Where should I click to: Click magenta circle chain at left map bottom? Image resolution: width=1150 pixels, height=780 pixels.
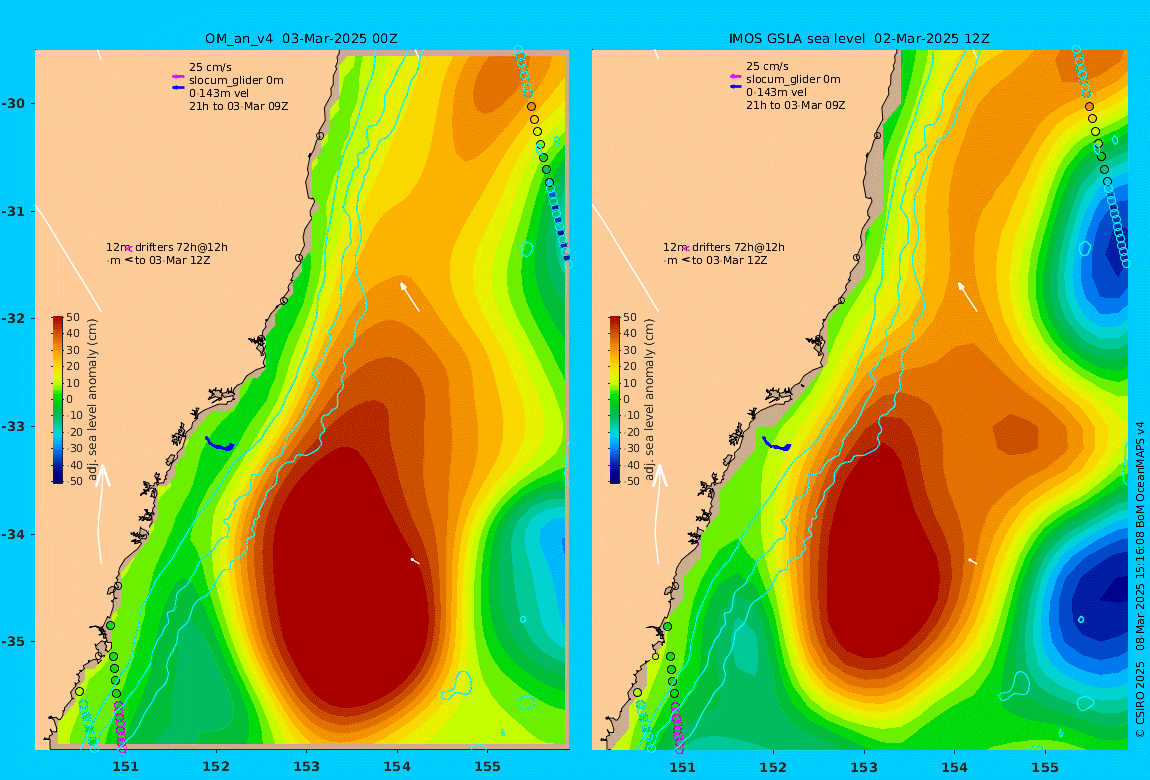tap(120, 726)
